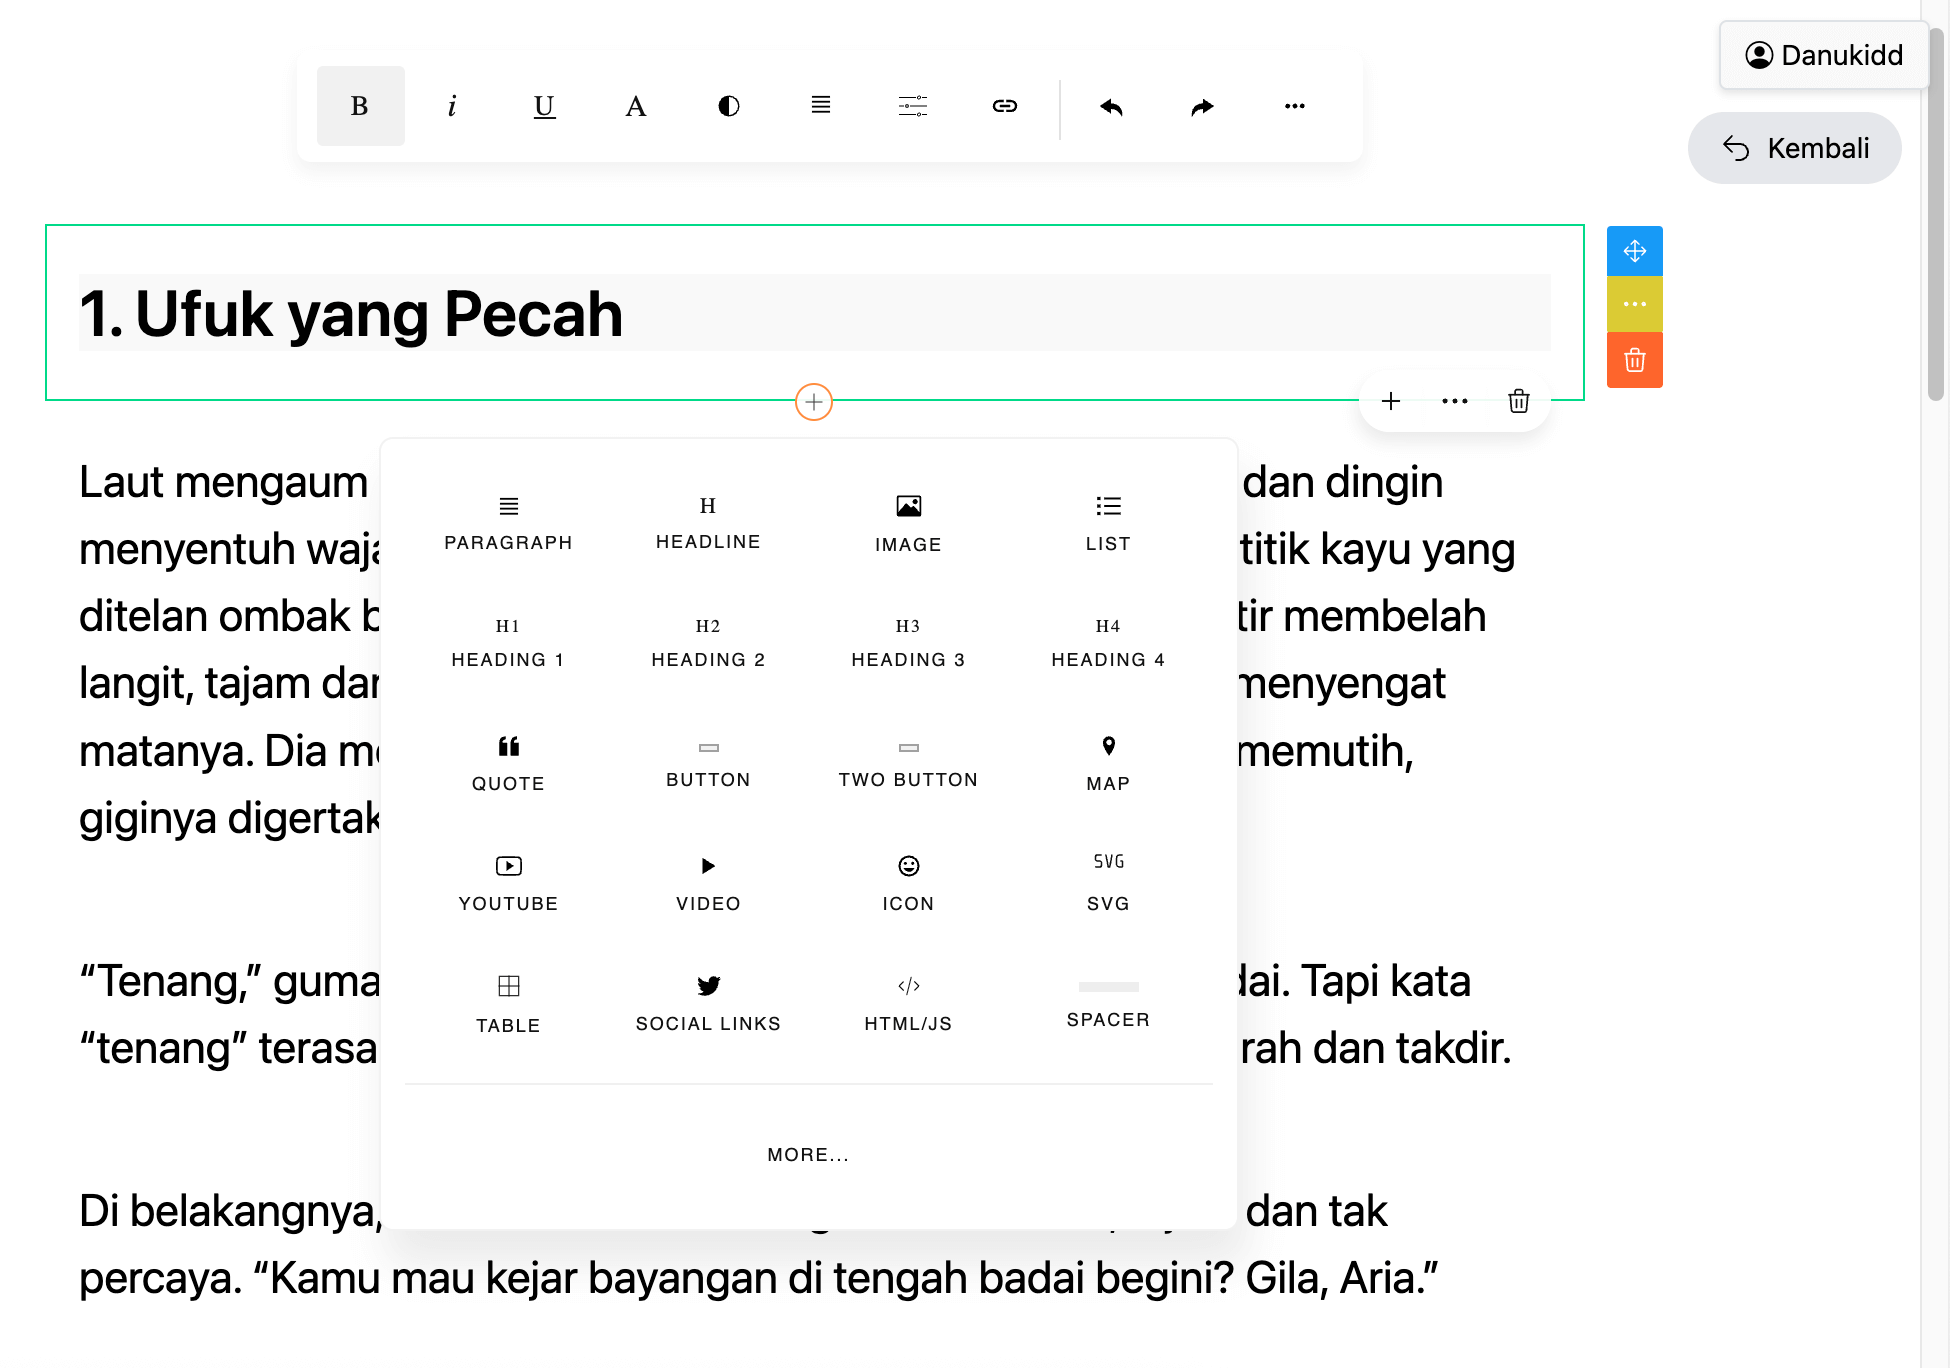Add a Quote block
Screen dimensions: 1950x1368
point(508,763)
